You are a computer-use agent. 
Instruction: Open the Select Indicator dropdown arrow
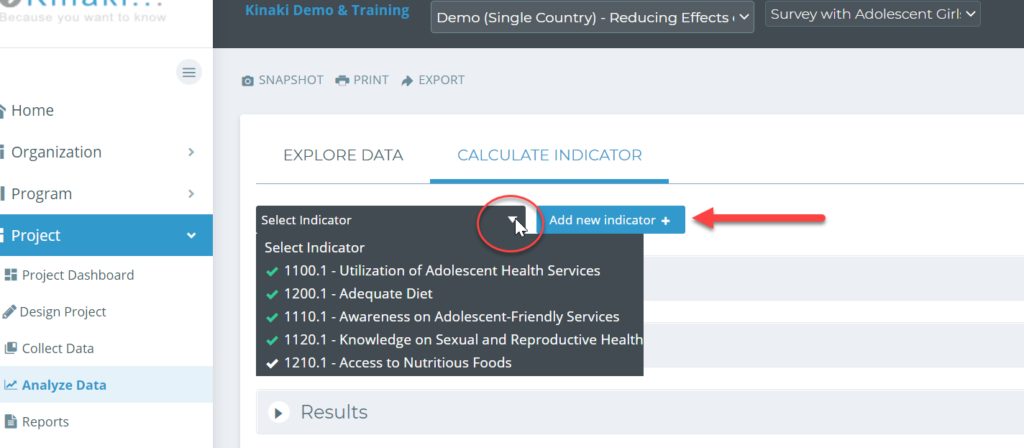pyautogui.click(x=513, y=220)
